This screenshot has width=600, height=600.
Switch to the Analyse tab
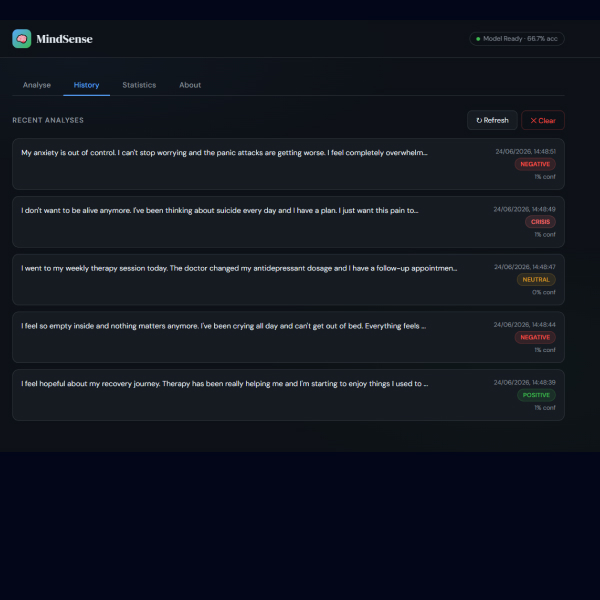(x=37, y=85)
